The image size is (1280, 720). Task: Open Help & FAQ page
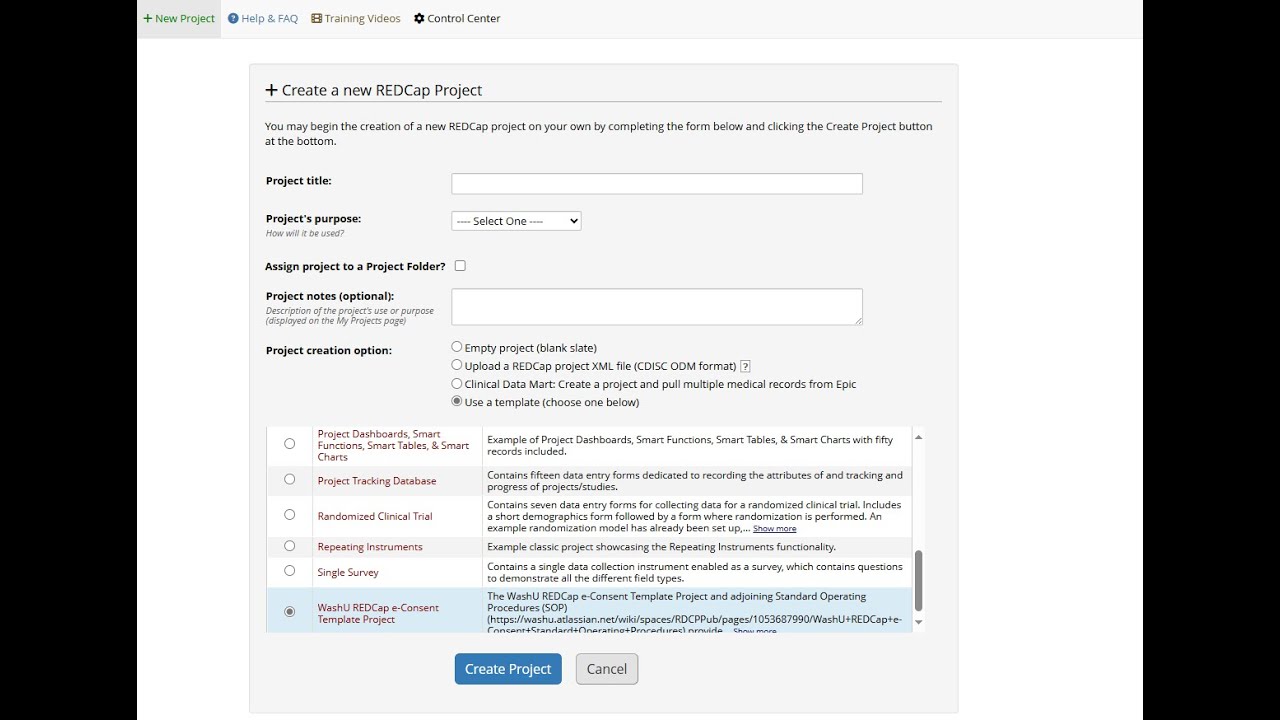tap(263, 18)
